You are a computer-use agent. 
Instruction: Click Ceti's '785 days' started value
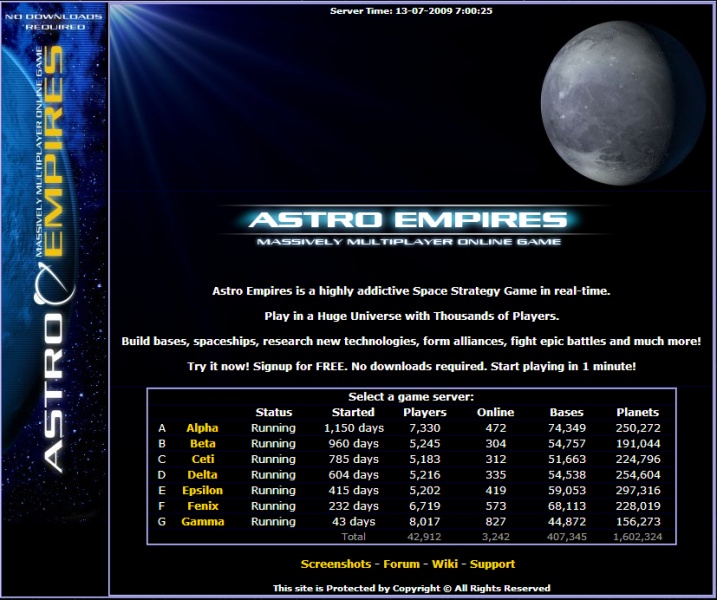tap(353, 459)
